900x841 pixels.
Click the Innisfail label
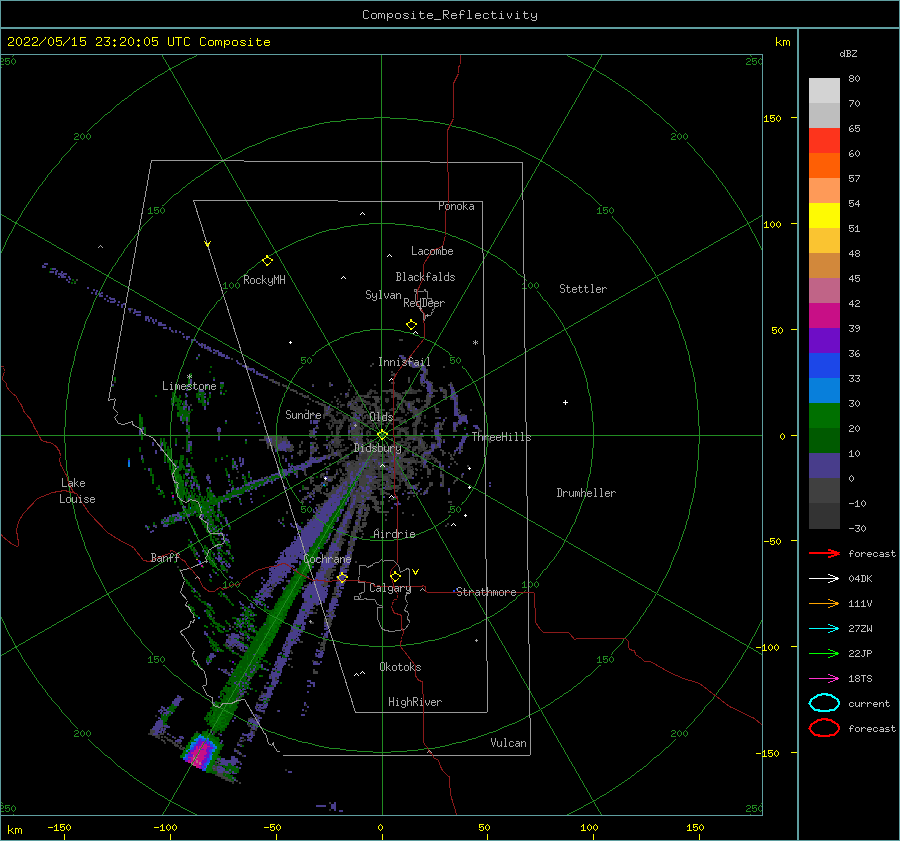tap(404, 362)
